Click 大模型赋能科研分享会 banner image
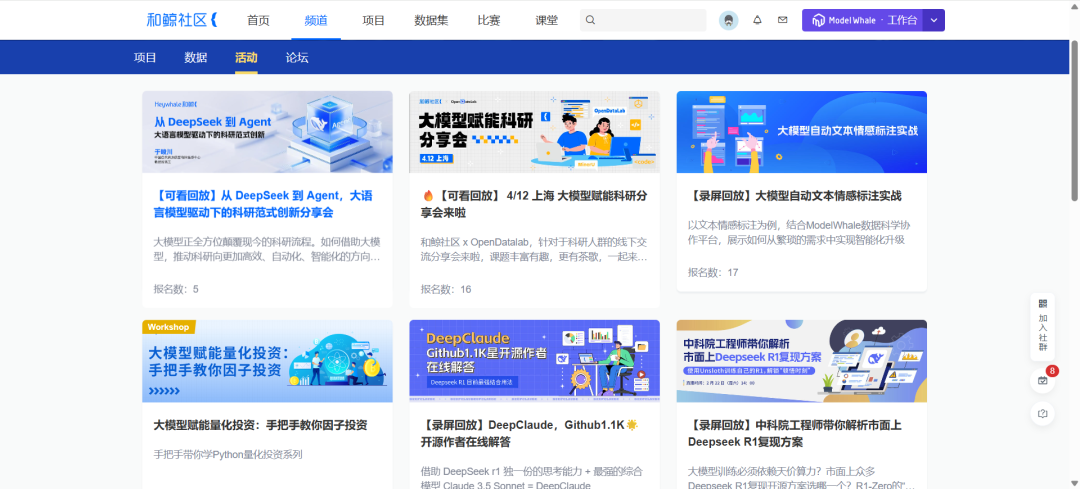 click(x=534, y=132)
